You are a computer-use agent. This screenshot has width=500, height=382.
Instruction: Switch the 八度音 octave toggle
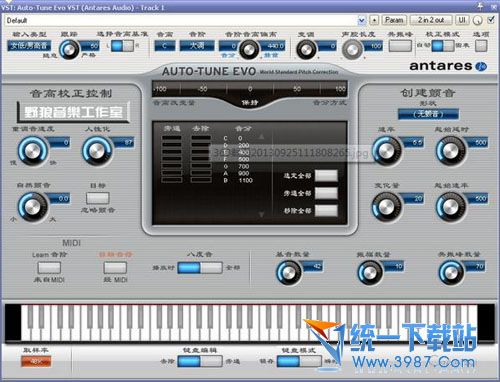(200, 267)
